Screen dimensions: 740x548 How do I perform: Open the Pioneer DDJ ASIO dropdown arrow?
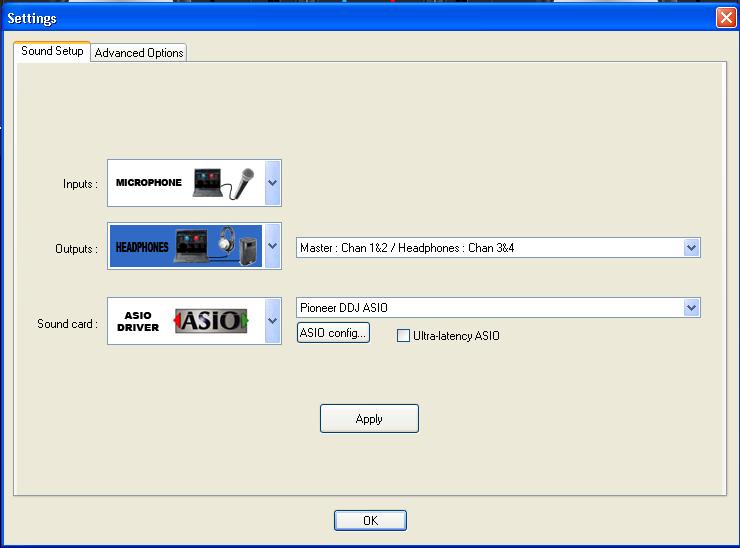pos(691,307)
